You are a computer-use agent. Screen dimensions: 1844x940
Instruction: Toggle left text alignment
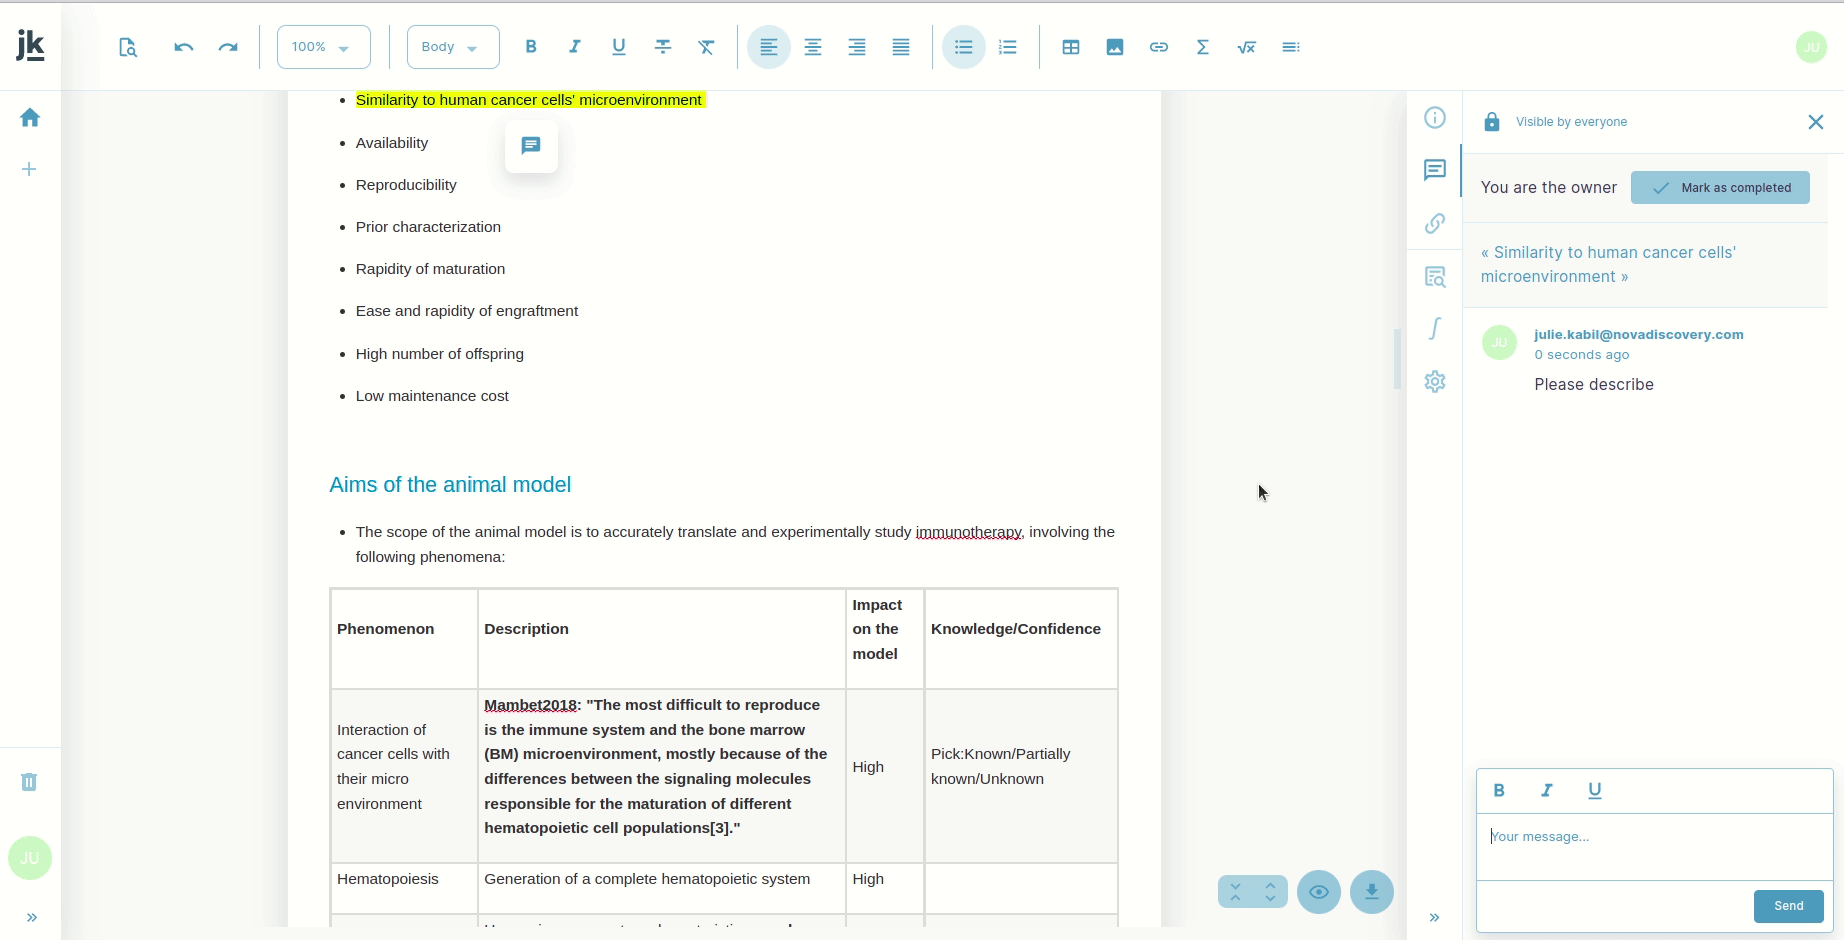click(x=769, y=47)
